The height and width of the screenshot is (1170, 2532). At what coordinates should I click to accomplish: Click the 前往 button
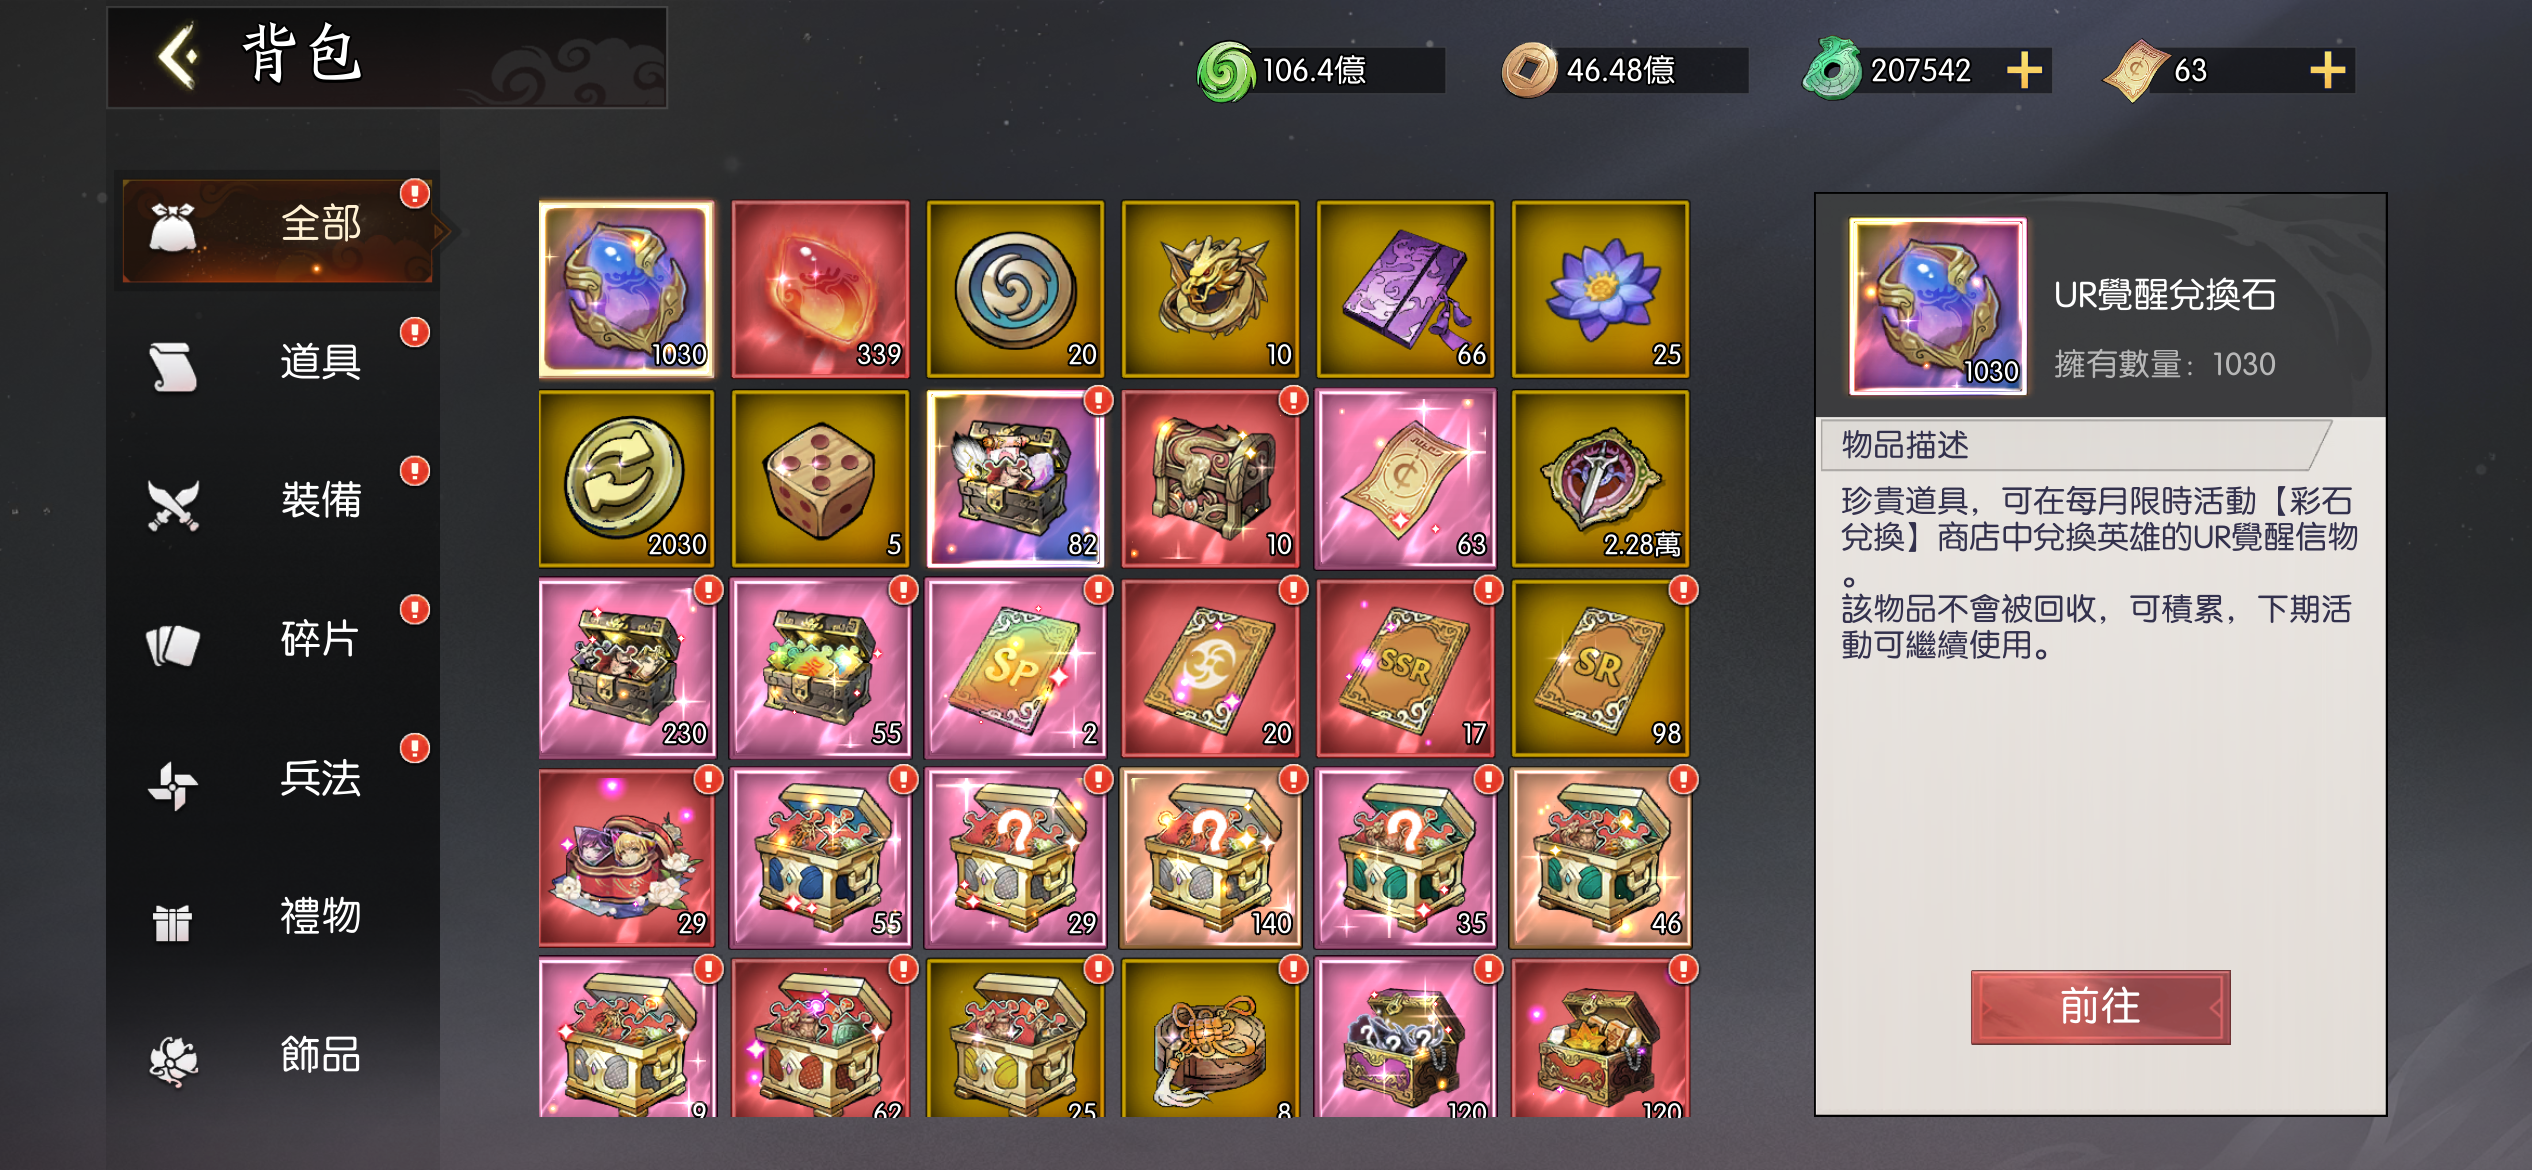(x=2100, y=1006)
